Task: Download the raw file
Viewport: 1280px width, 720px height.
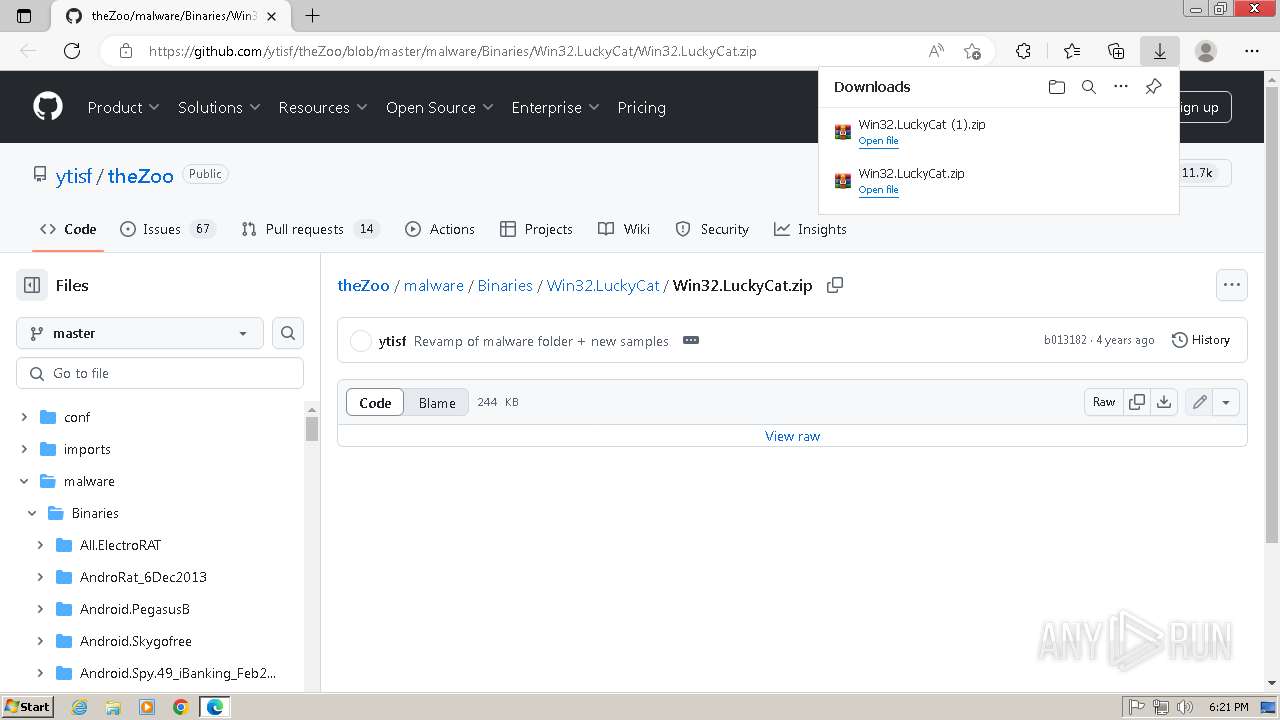Action: pos(1164,402)
